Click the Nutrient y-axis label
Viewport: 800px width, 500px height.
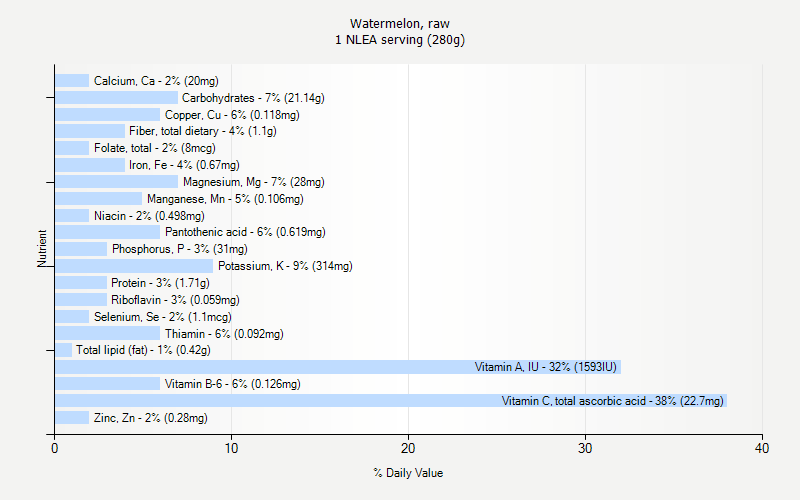pyautogui.click(x=42, y=249)
